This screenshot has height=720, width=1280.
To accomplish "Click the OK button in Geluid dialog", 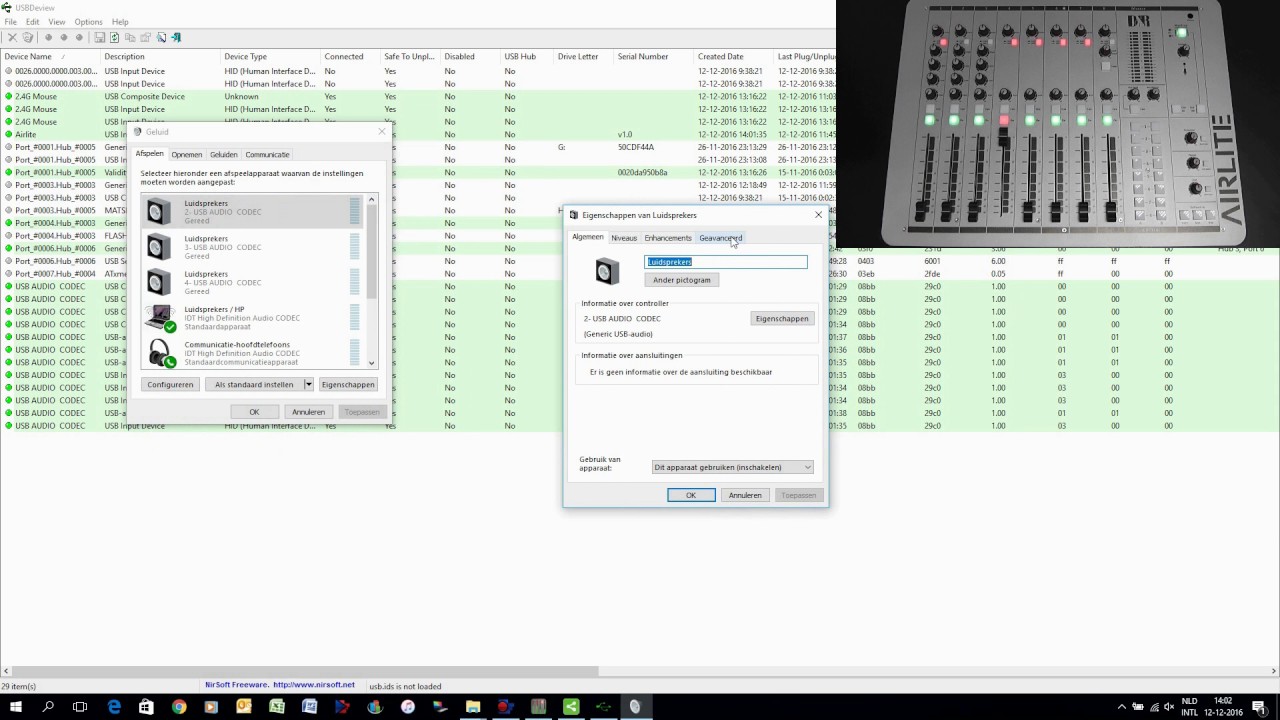I will [x=254, y=412].
